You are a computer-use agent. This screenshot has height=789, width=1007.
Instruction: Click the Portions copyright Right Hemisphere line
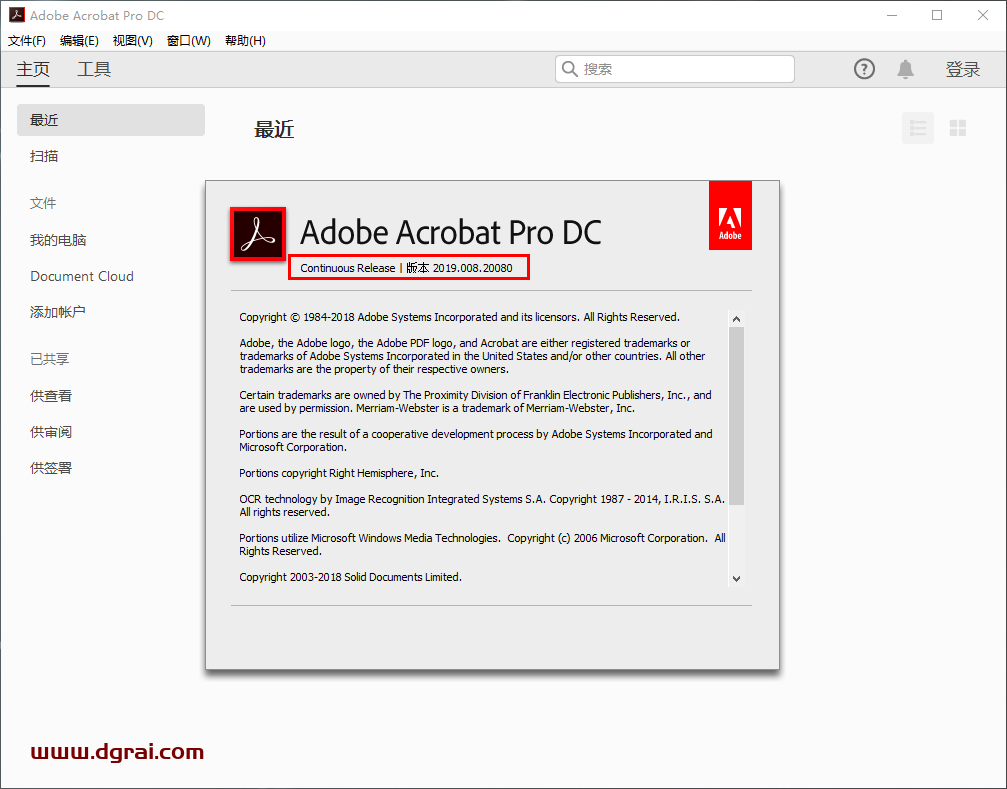pyautogui.click(x=339, y=473)
